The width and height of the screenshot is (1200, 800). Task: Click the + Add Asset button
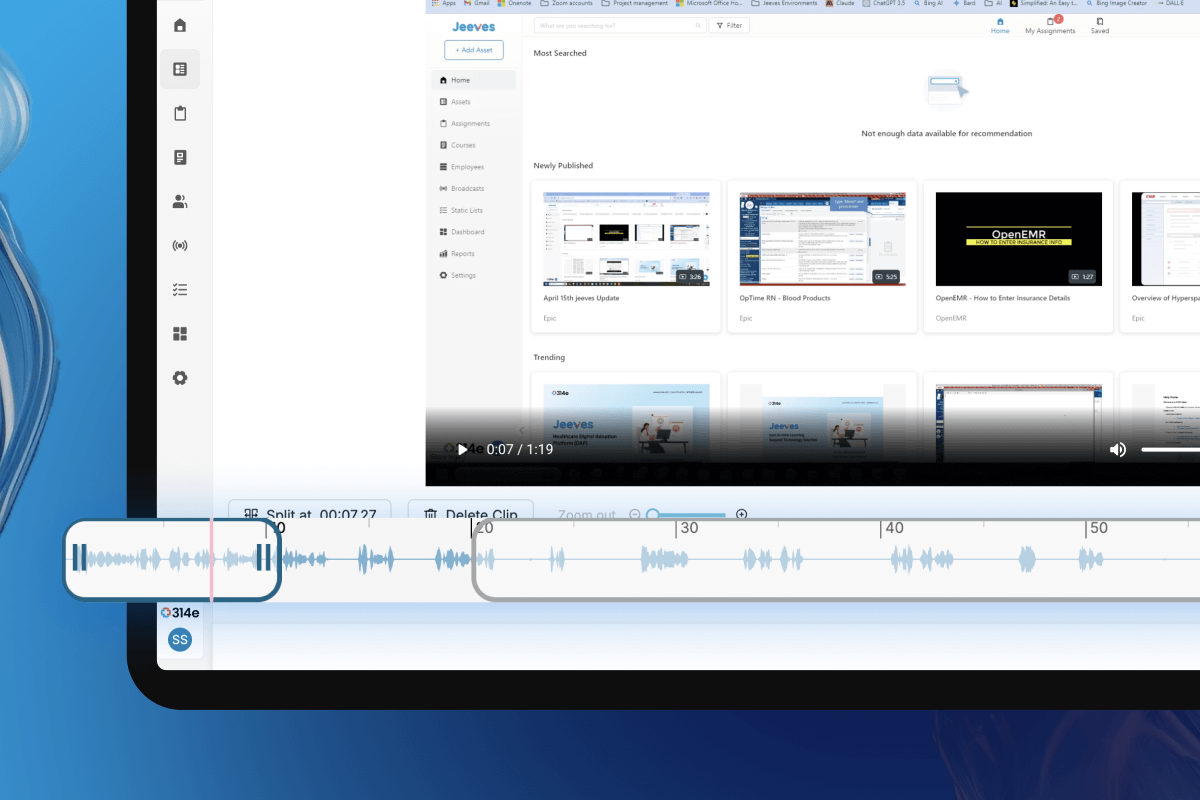click(x=474, y=50)
